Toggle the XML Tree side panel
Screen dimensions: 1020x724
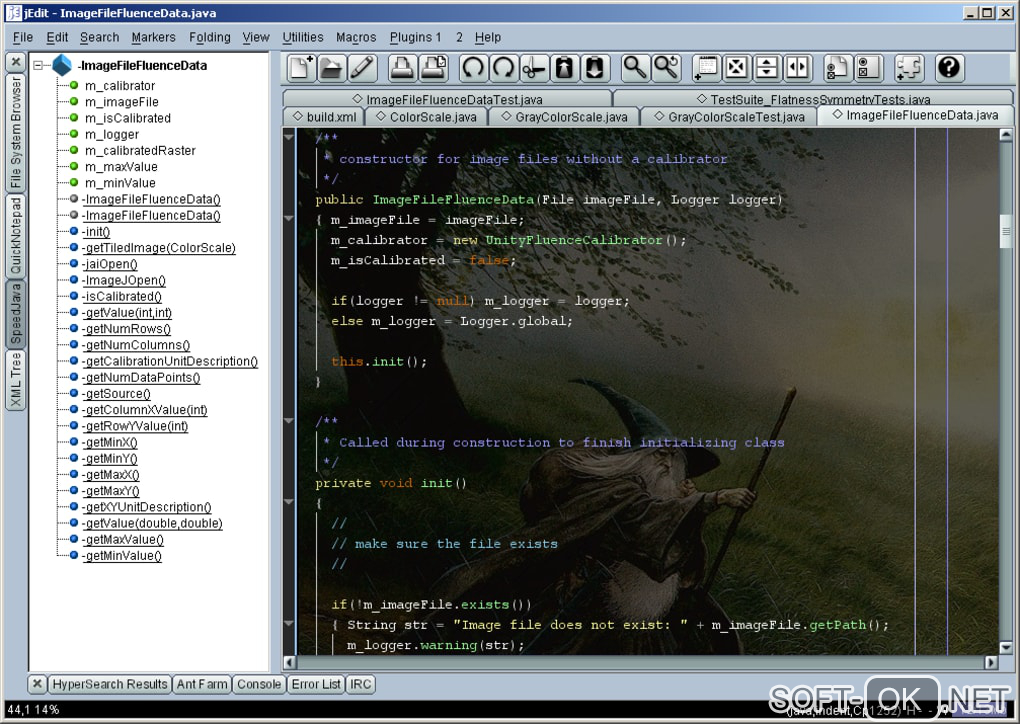[15, 380]
